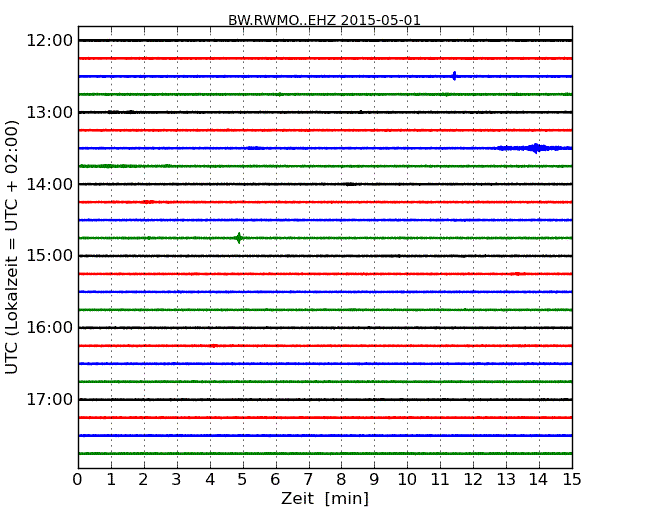Click the green spike event near minute 5
The width and height of the screenshot is (650, 520).
[x=239, y=238]
